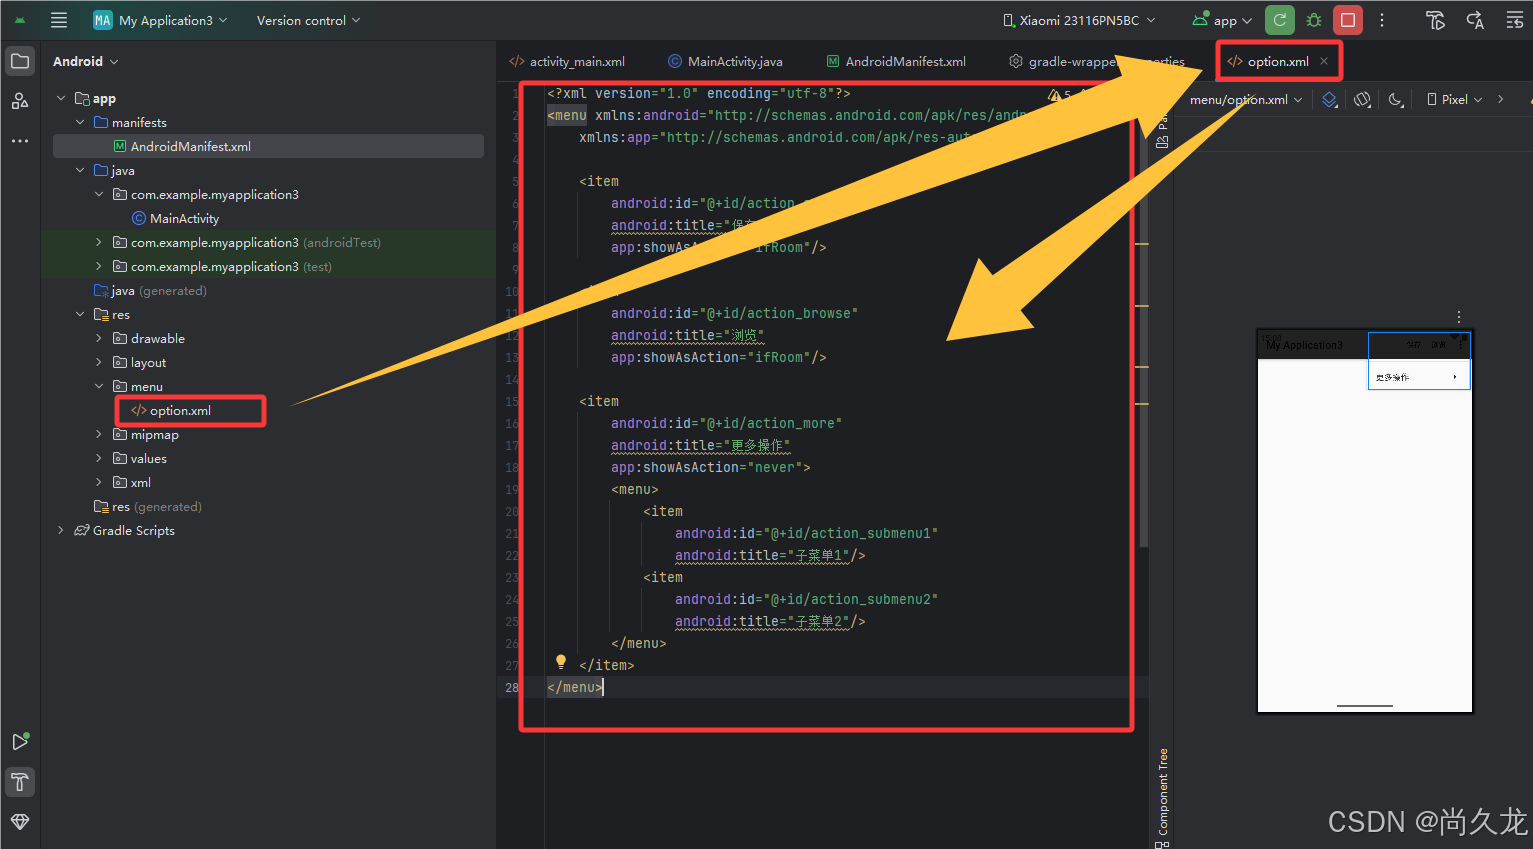Collapse the res folder node
The image size is (1533, 849).
pyautogui.click(x=80, y=314)
